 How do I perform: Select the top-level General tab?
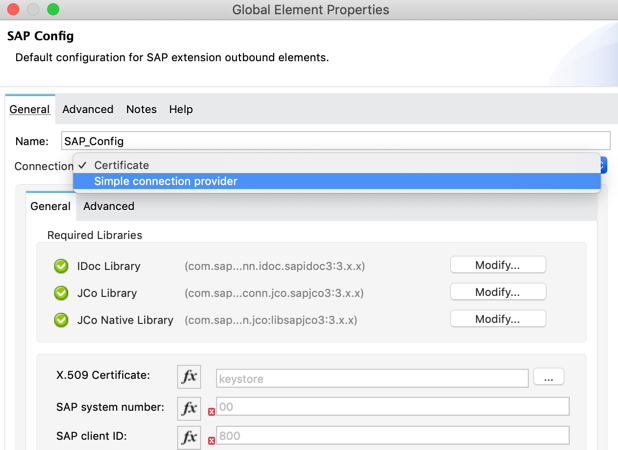pos(30,109)
